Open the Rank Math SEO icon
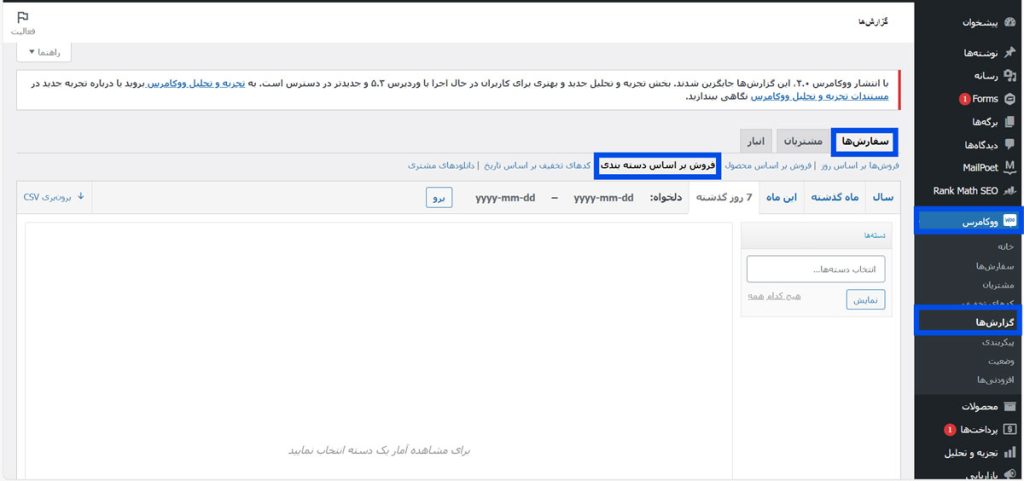Screen dimensions: 1024x481 click(1010, 191)
